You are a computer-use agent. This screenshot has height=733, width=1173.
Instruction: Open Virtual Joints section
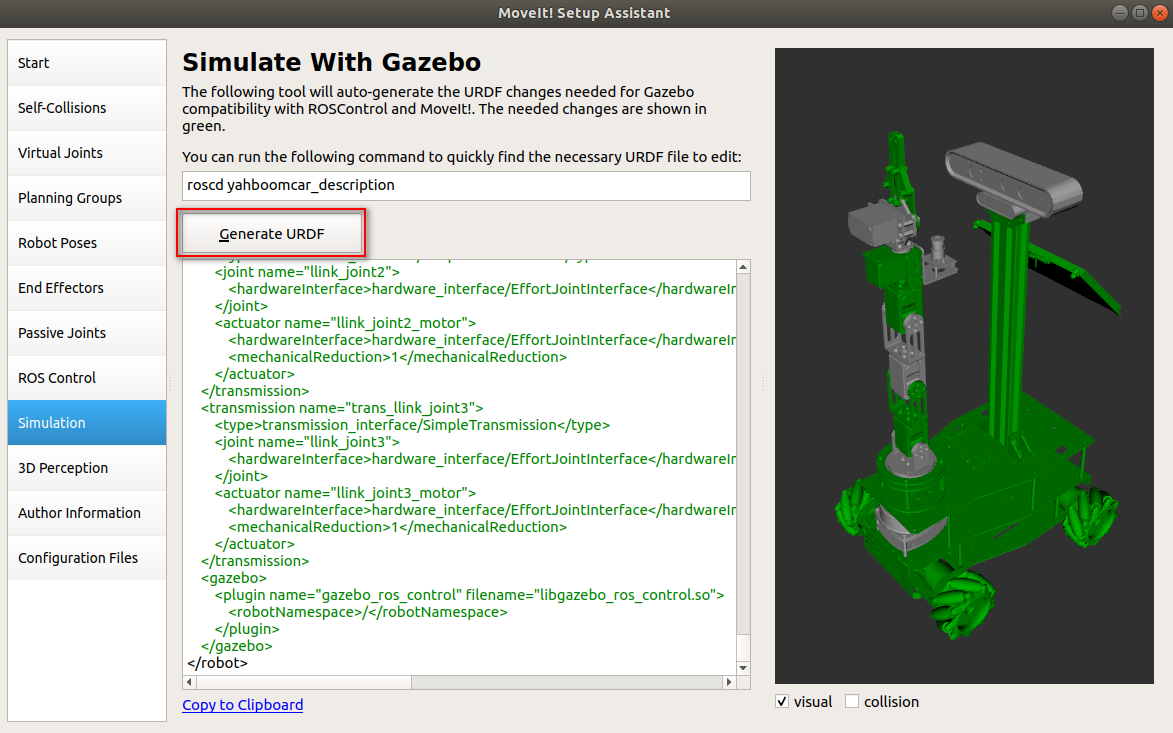tap(87, 153)
